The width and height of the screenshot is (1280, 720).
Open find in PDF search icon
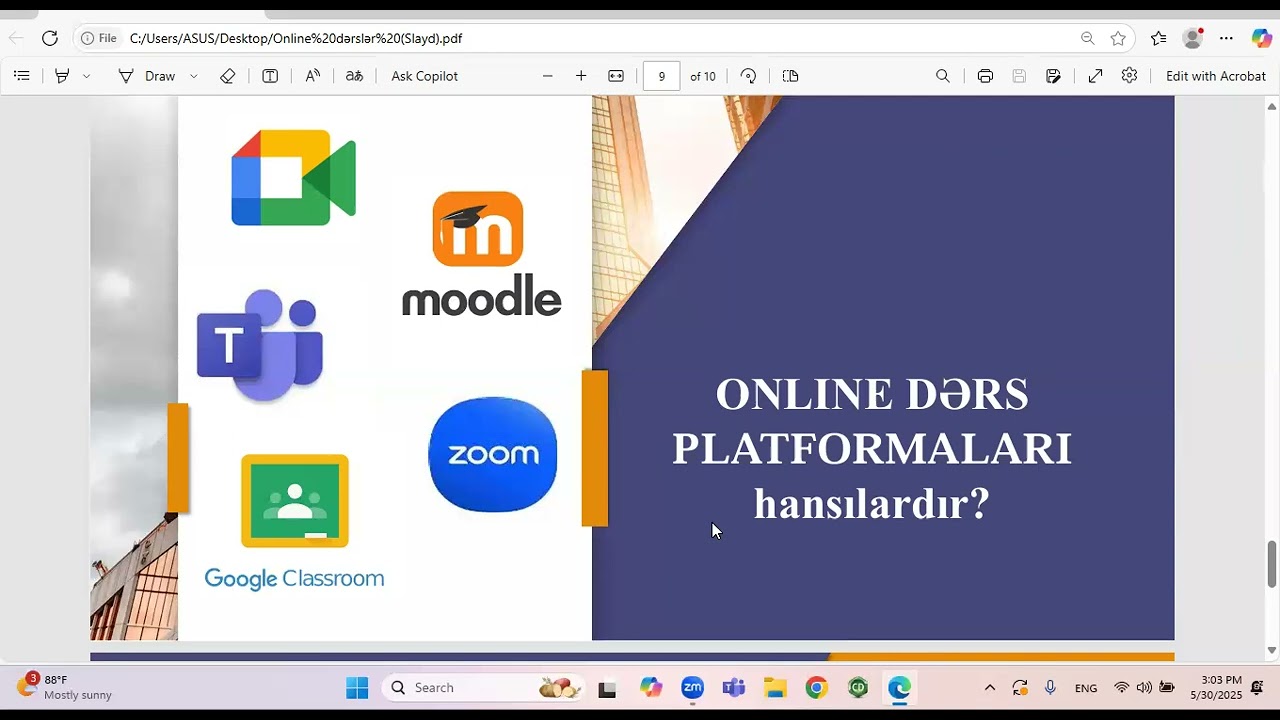[943, 76]
